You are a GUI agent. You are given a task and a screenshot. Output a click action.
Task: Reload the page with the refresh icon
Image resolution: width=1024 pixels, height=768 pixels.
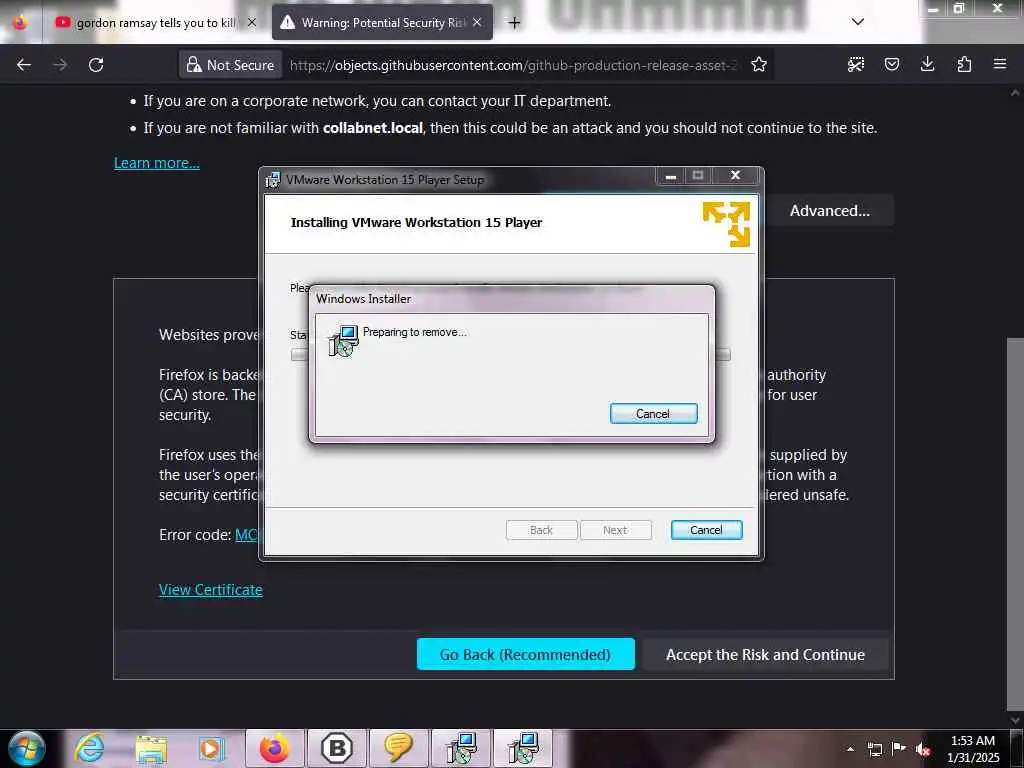[x=96, y=65]
